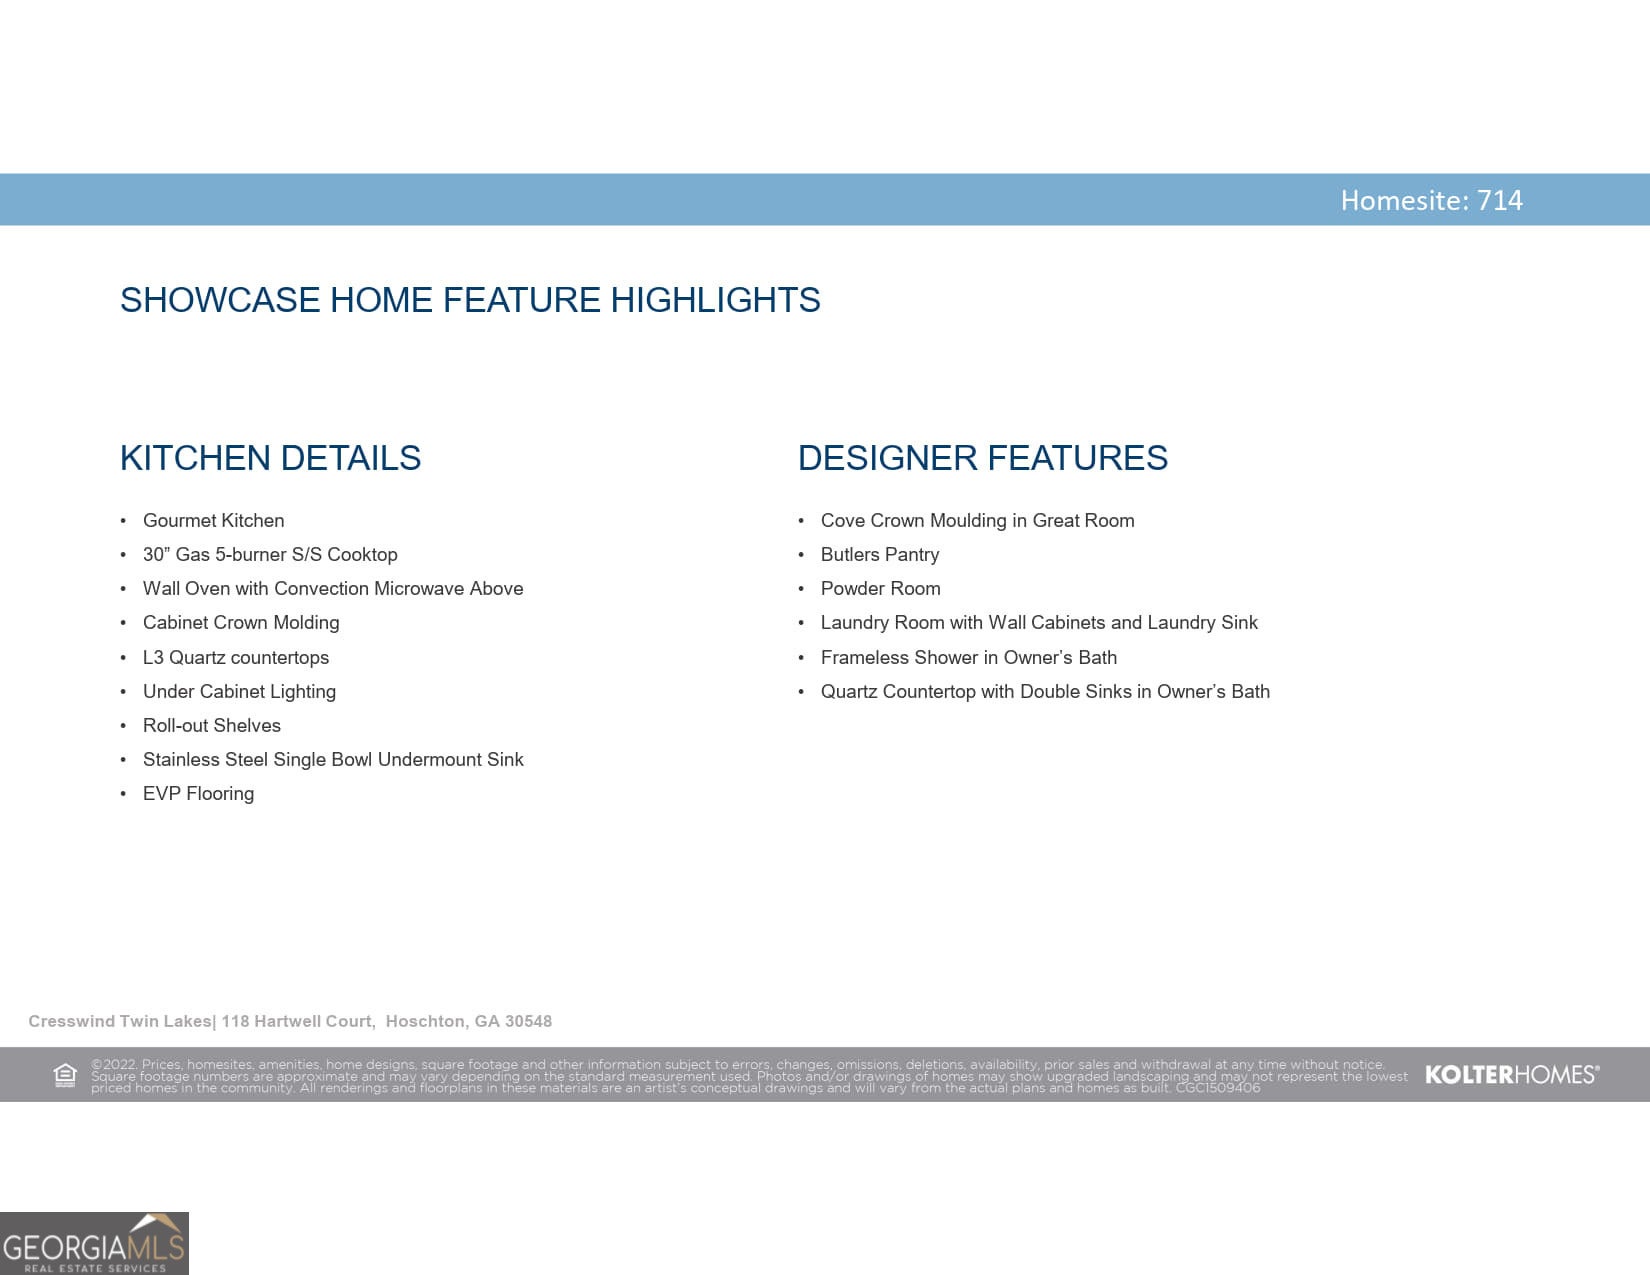Click the Kolter Homes logo

coord(1511,1075)
